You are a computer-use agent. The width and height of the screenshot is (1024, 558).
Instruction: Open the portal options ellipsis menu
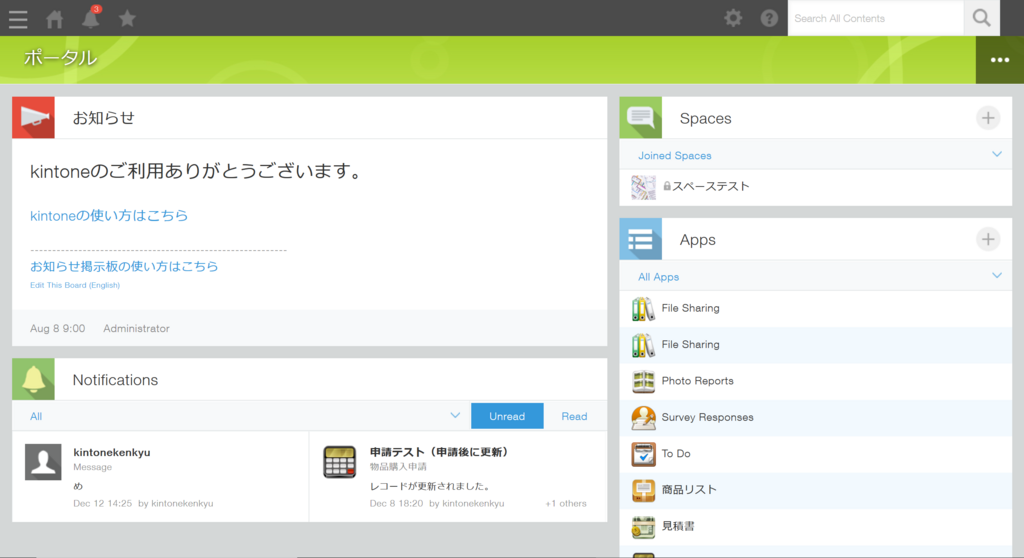(1000, 60)
